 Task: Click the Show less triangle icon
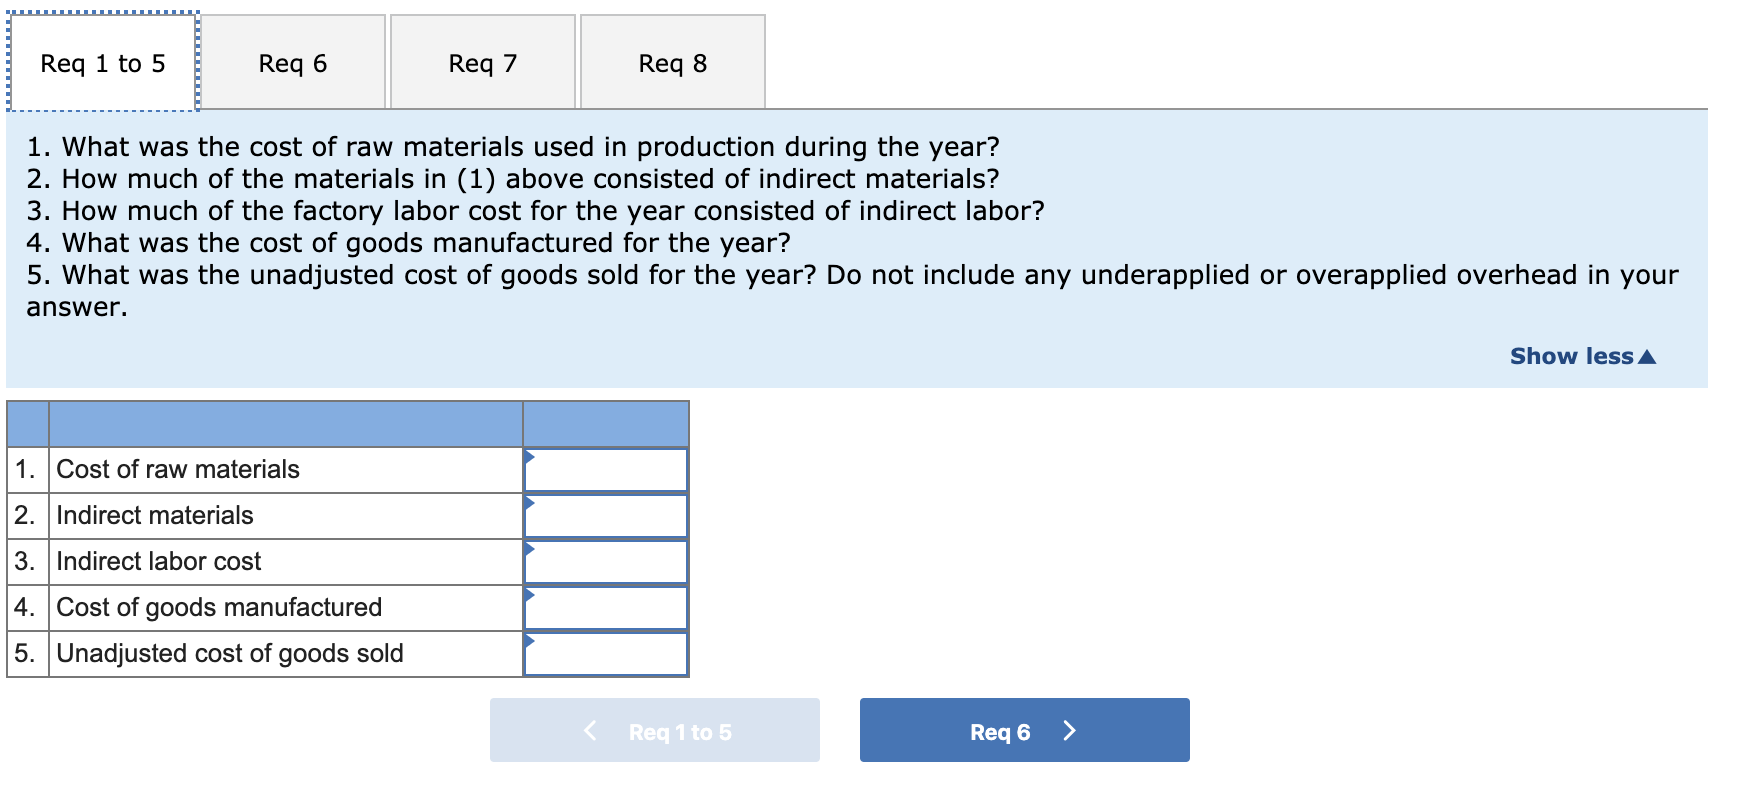click(x=1648, y=357)
